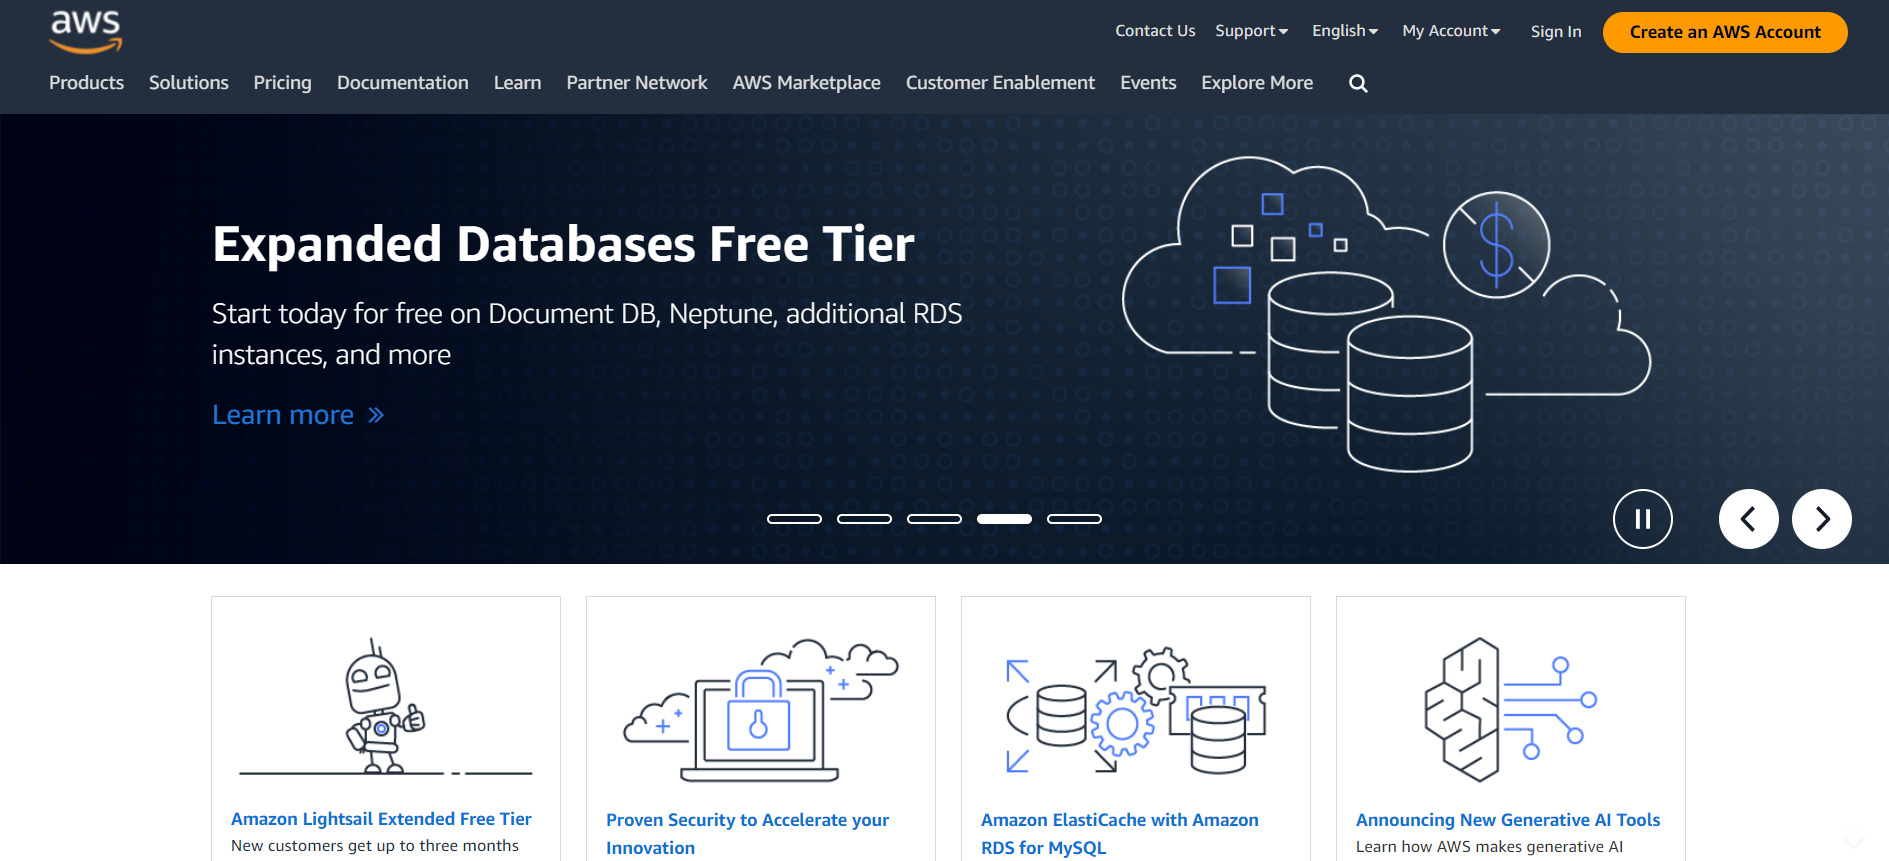Click the Generative AI brain illustration
1889x861 pixels.
pyautogui.click(x=1509, y=710)
